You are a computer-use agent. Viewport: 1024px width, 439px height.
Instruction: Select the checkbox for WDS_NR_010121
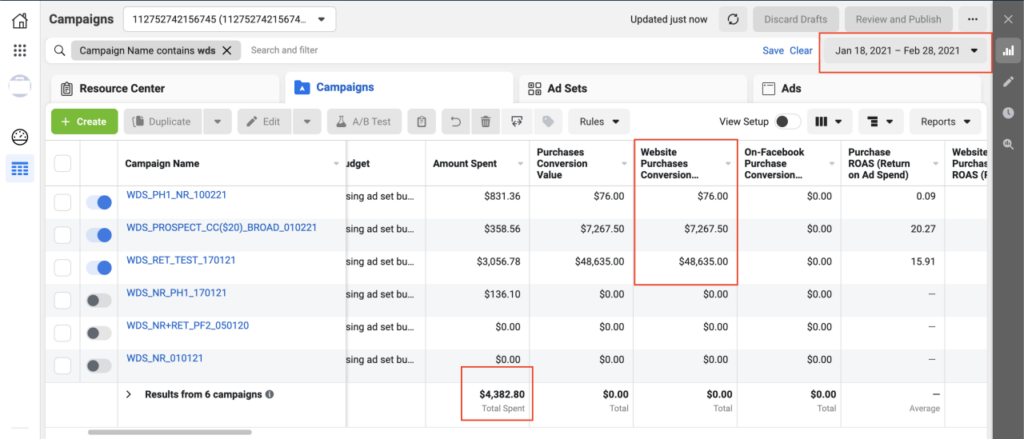tap(63, 366)
